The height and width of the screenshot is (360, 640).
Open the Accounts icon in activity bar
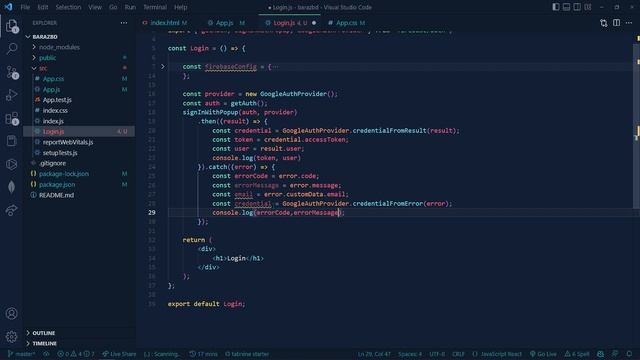pyautogui.click(x=11, y=313)
